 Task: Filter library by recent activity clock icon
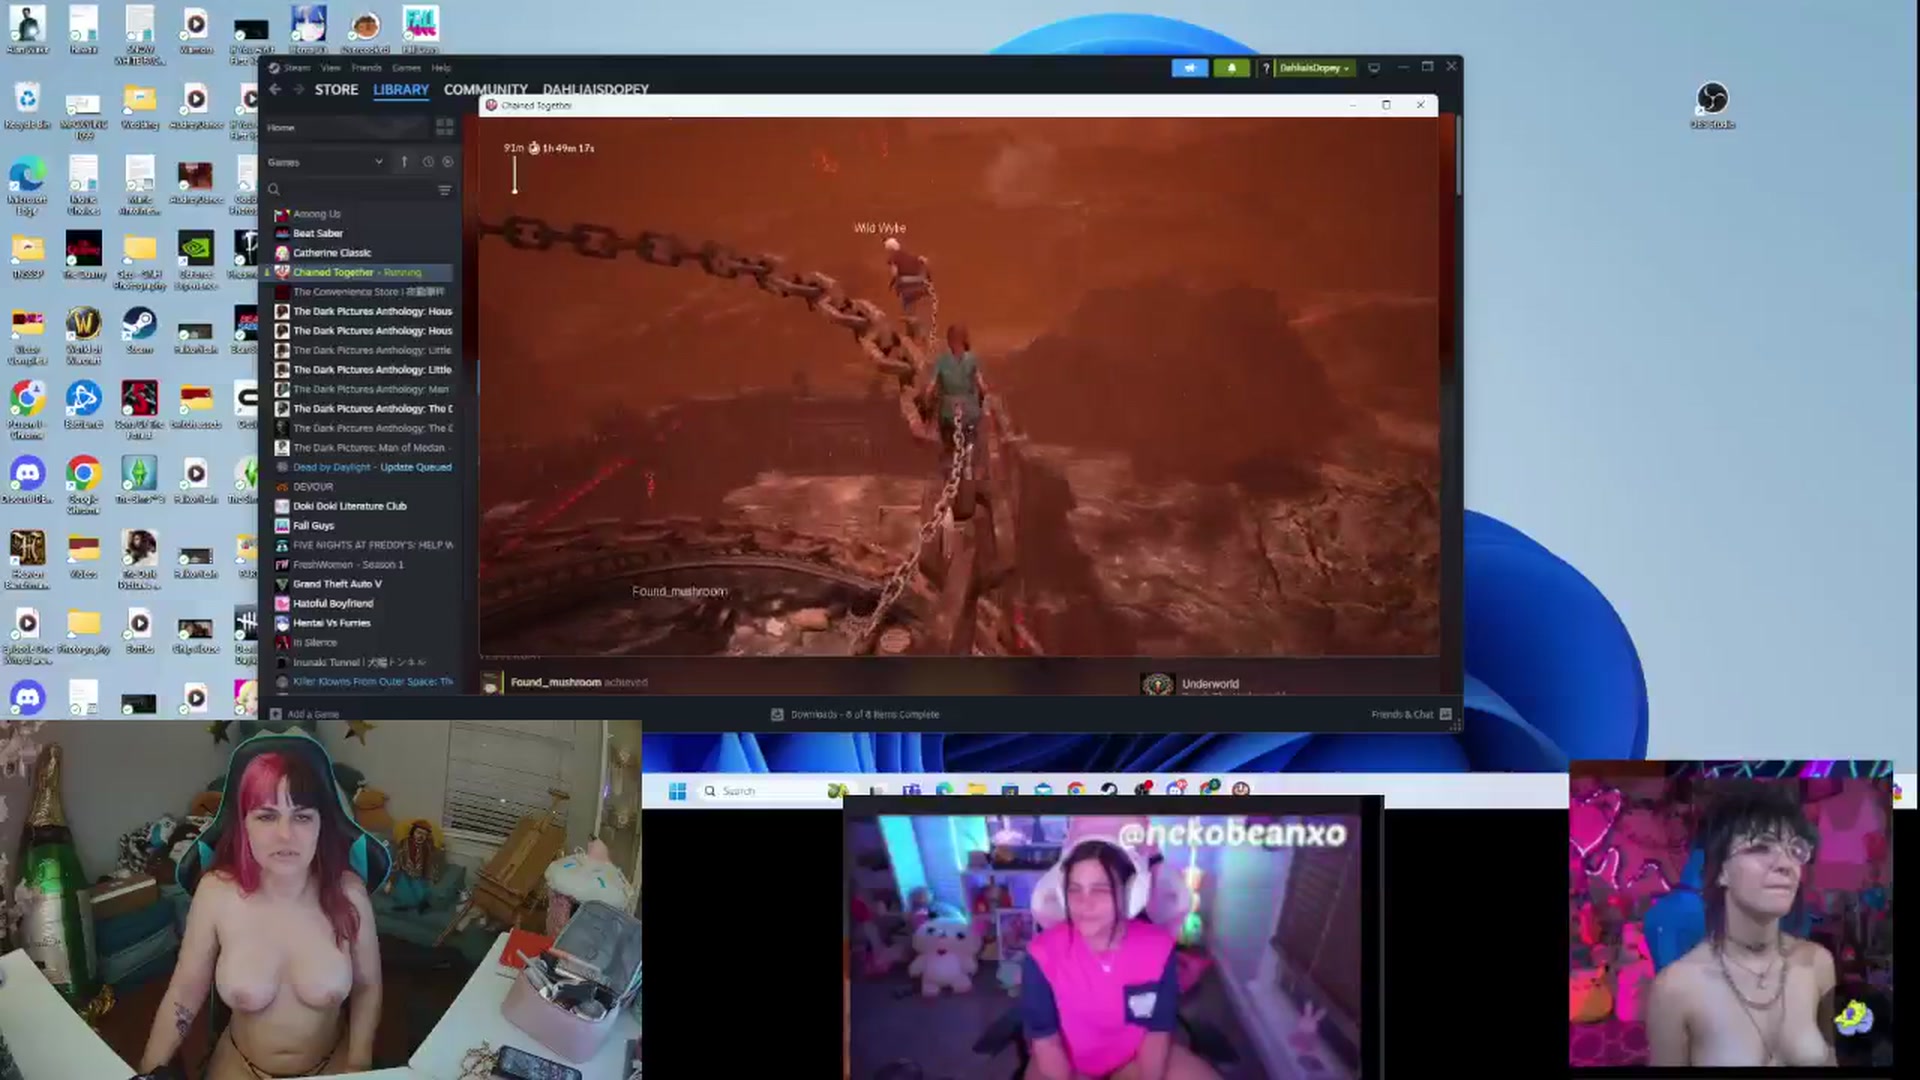(x=428, y=162)
